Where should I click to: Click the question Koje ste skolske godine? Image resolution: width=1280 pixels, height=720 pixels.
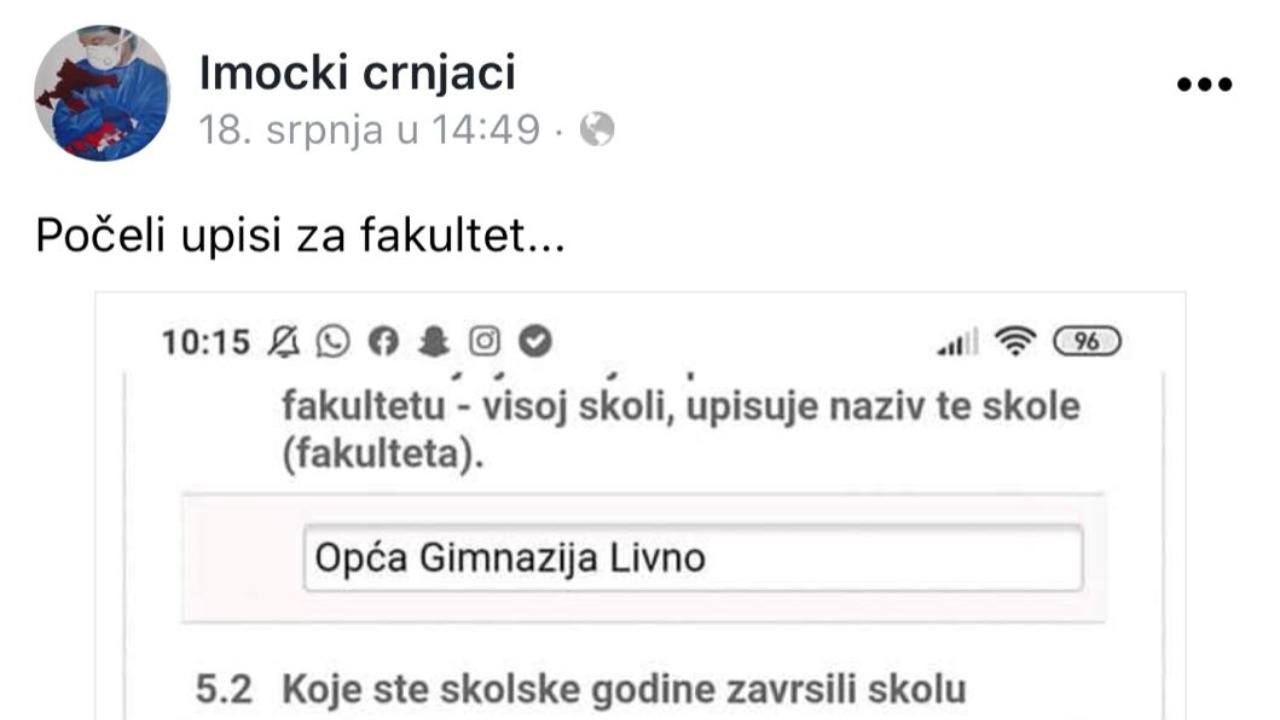(624, 690)
